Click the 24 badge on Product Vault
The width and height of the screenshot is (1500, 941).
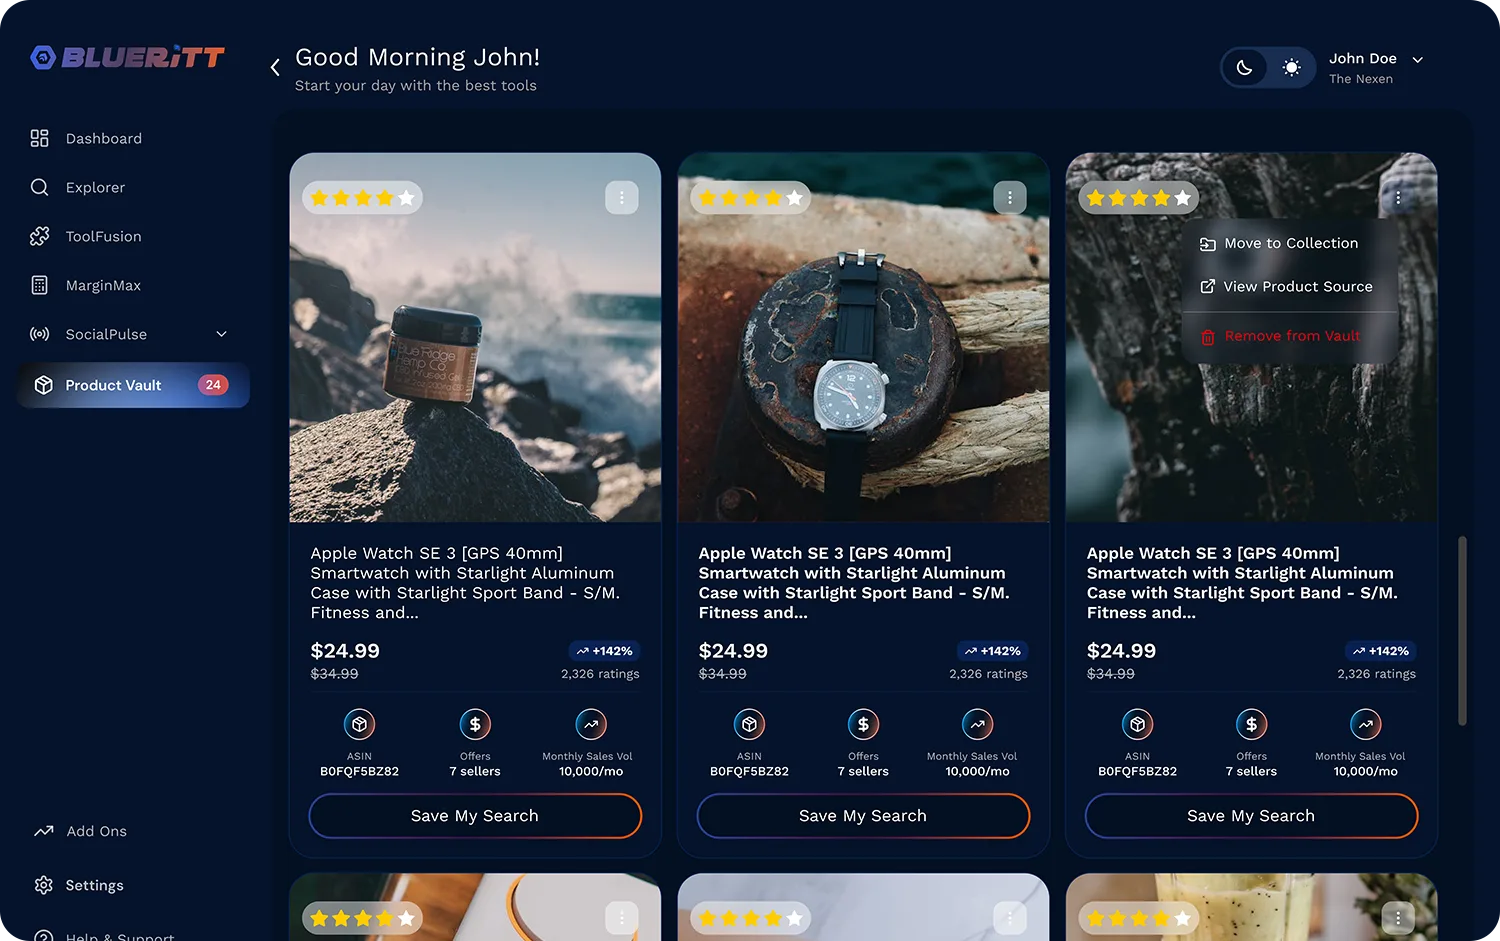[213, 385]
